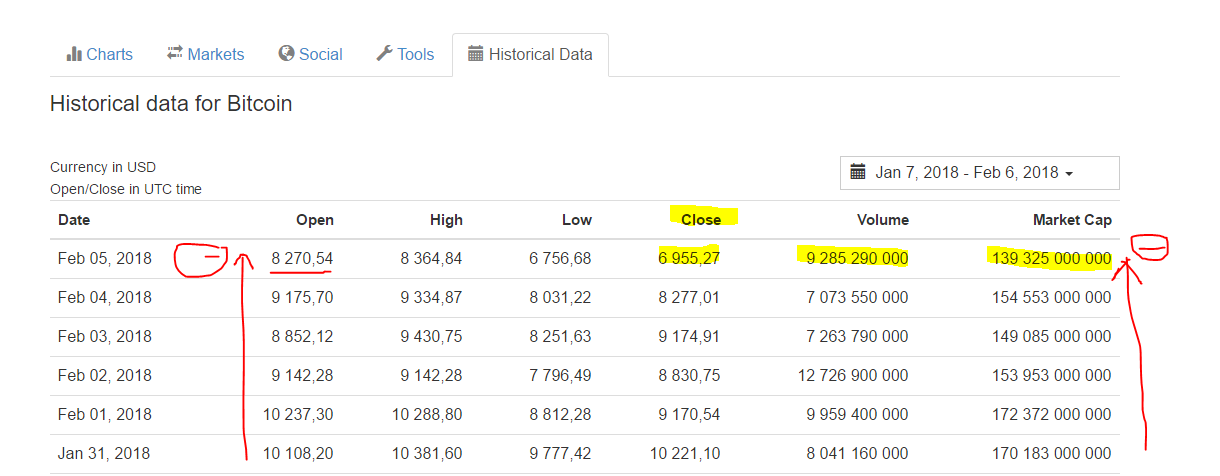Click high price 10 381,60
Screen dimensions: 1220x476
click(427, 453)
